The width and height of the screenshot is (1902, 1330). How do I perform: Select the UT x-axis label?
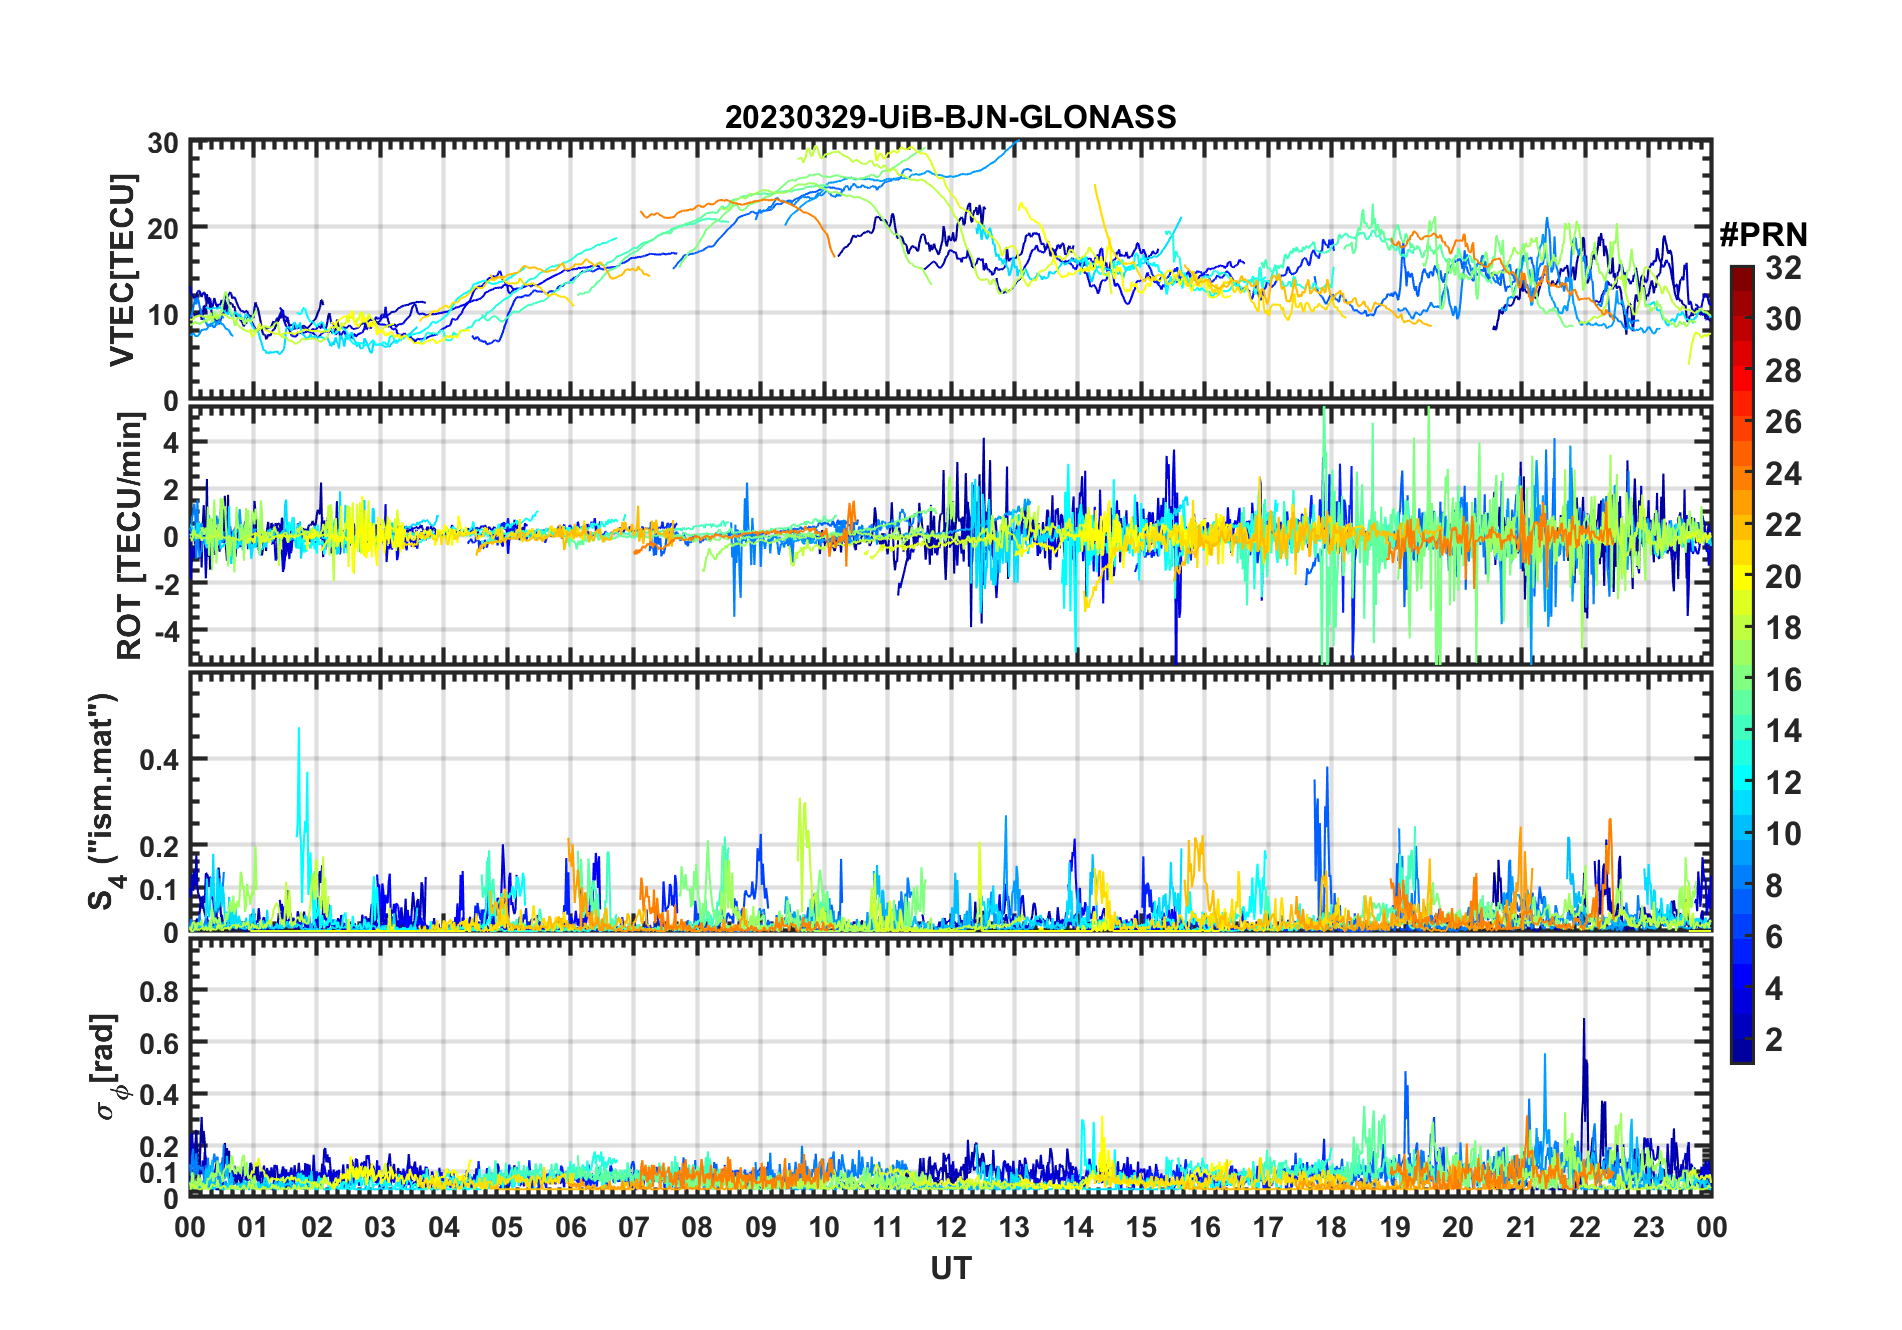pyautogui.click(x=950, y=1268)
